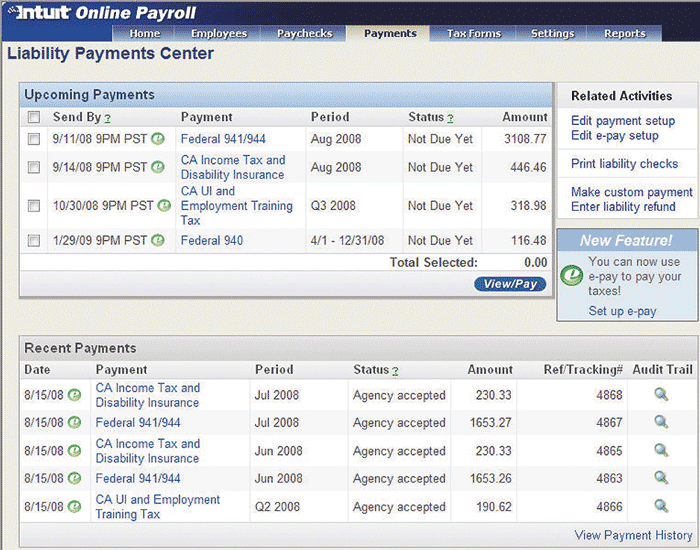The width and height of the screenshot is (700, 550).
Task: Open View Payment History link
Action: [x=633, y=535]
